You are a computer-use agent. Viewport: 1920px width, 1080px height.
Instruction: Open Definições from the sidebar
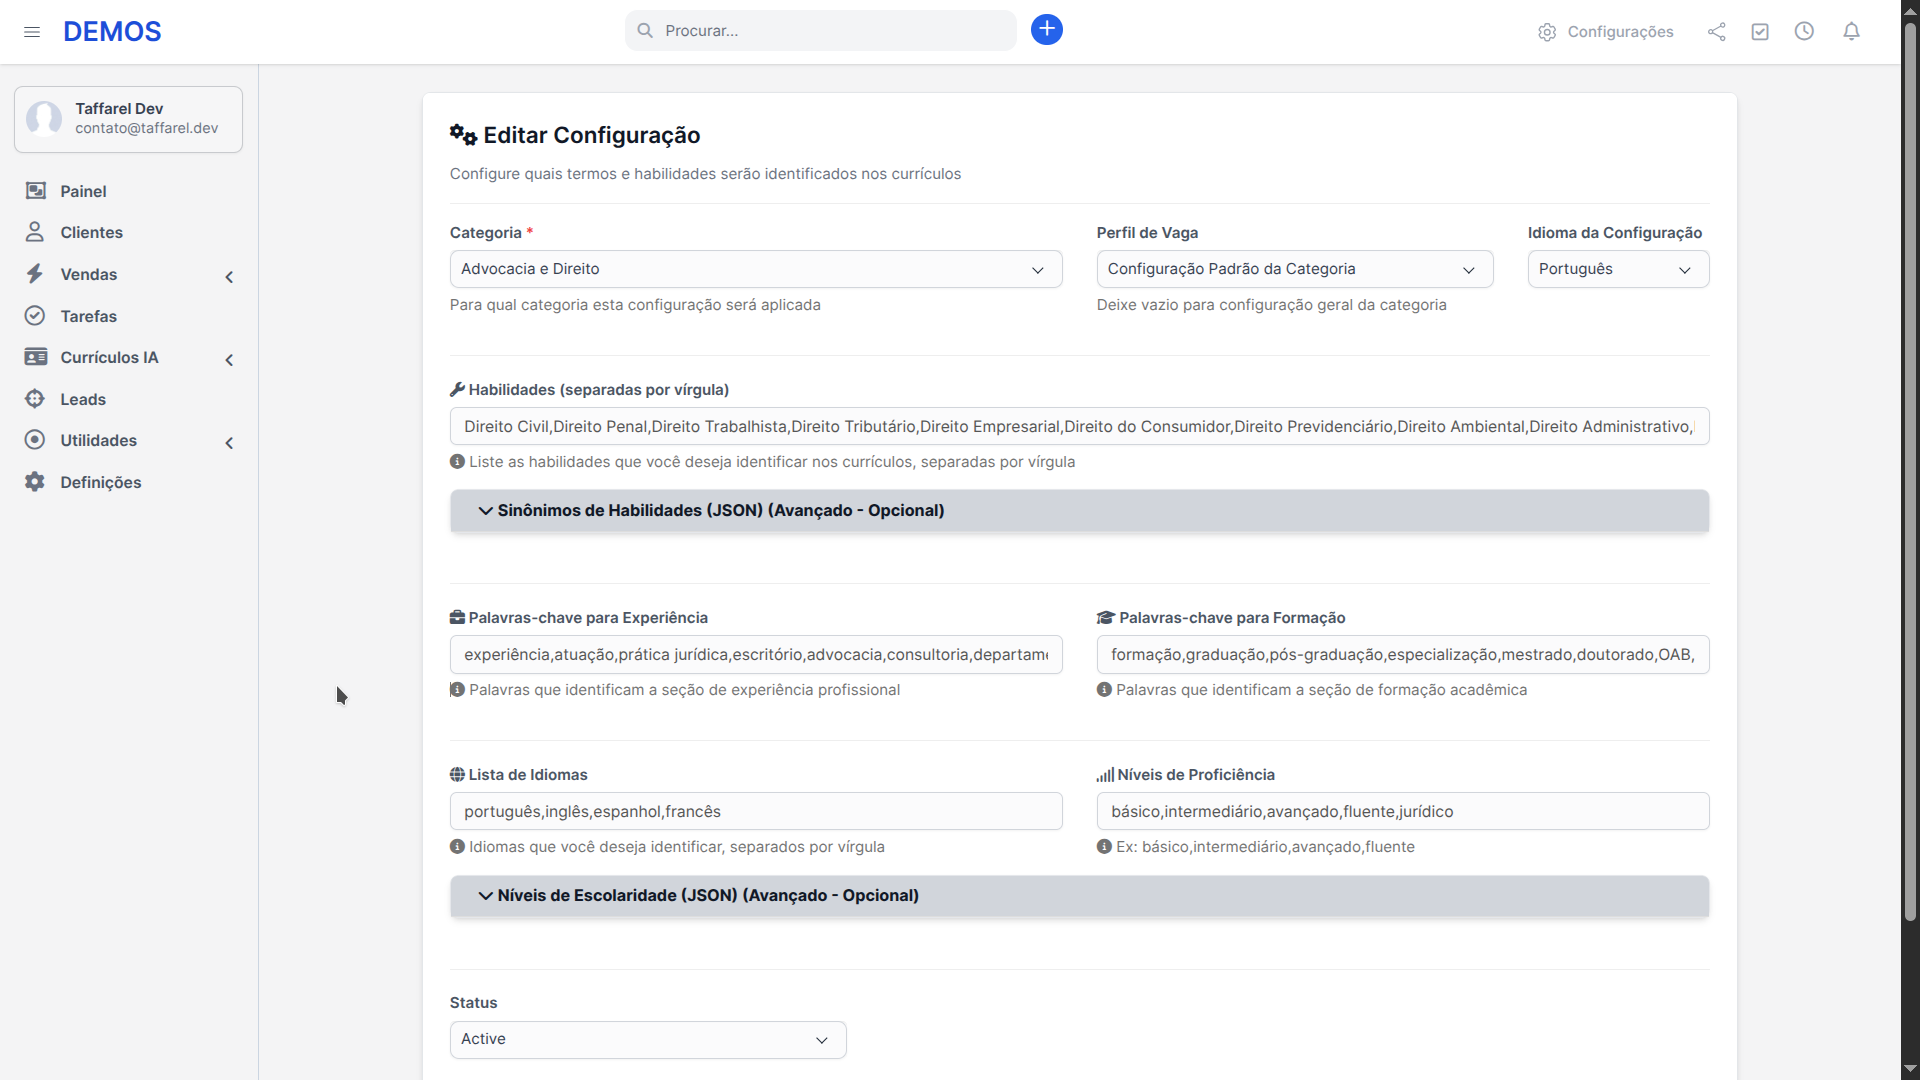(101, 482)
